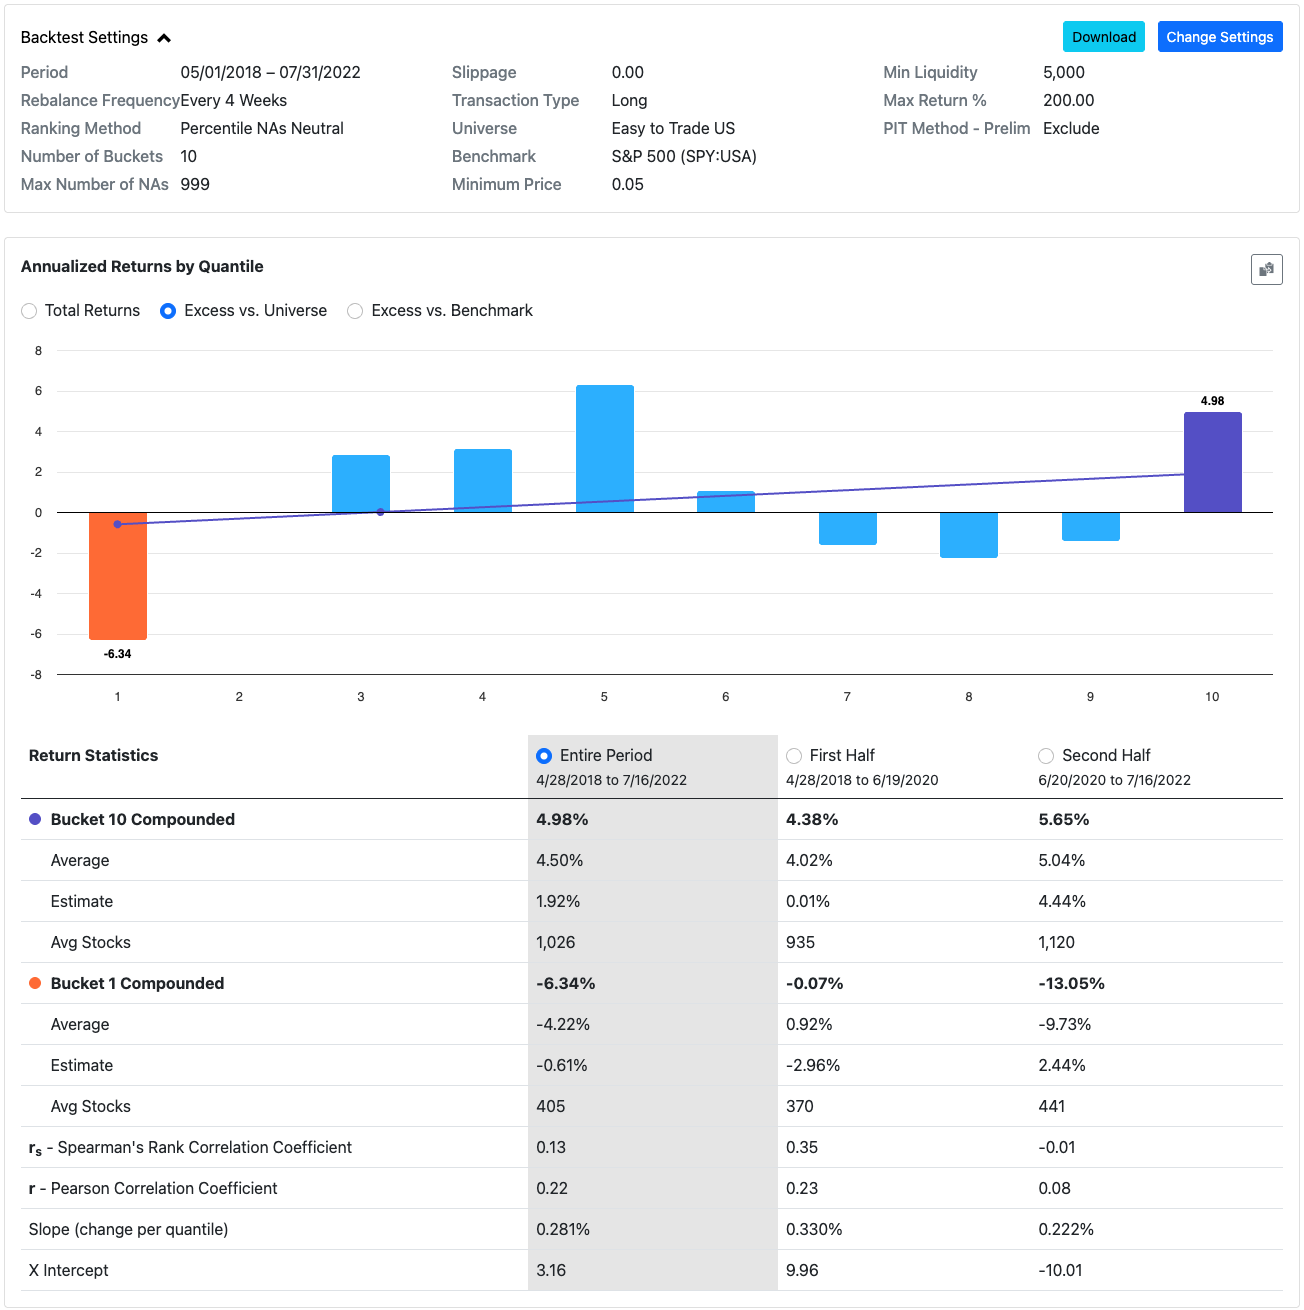Click the trend line start point on bucket 1
Screen dimensions: 1304x1310
pyautogui.click(x=118, y=524)
